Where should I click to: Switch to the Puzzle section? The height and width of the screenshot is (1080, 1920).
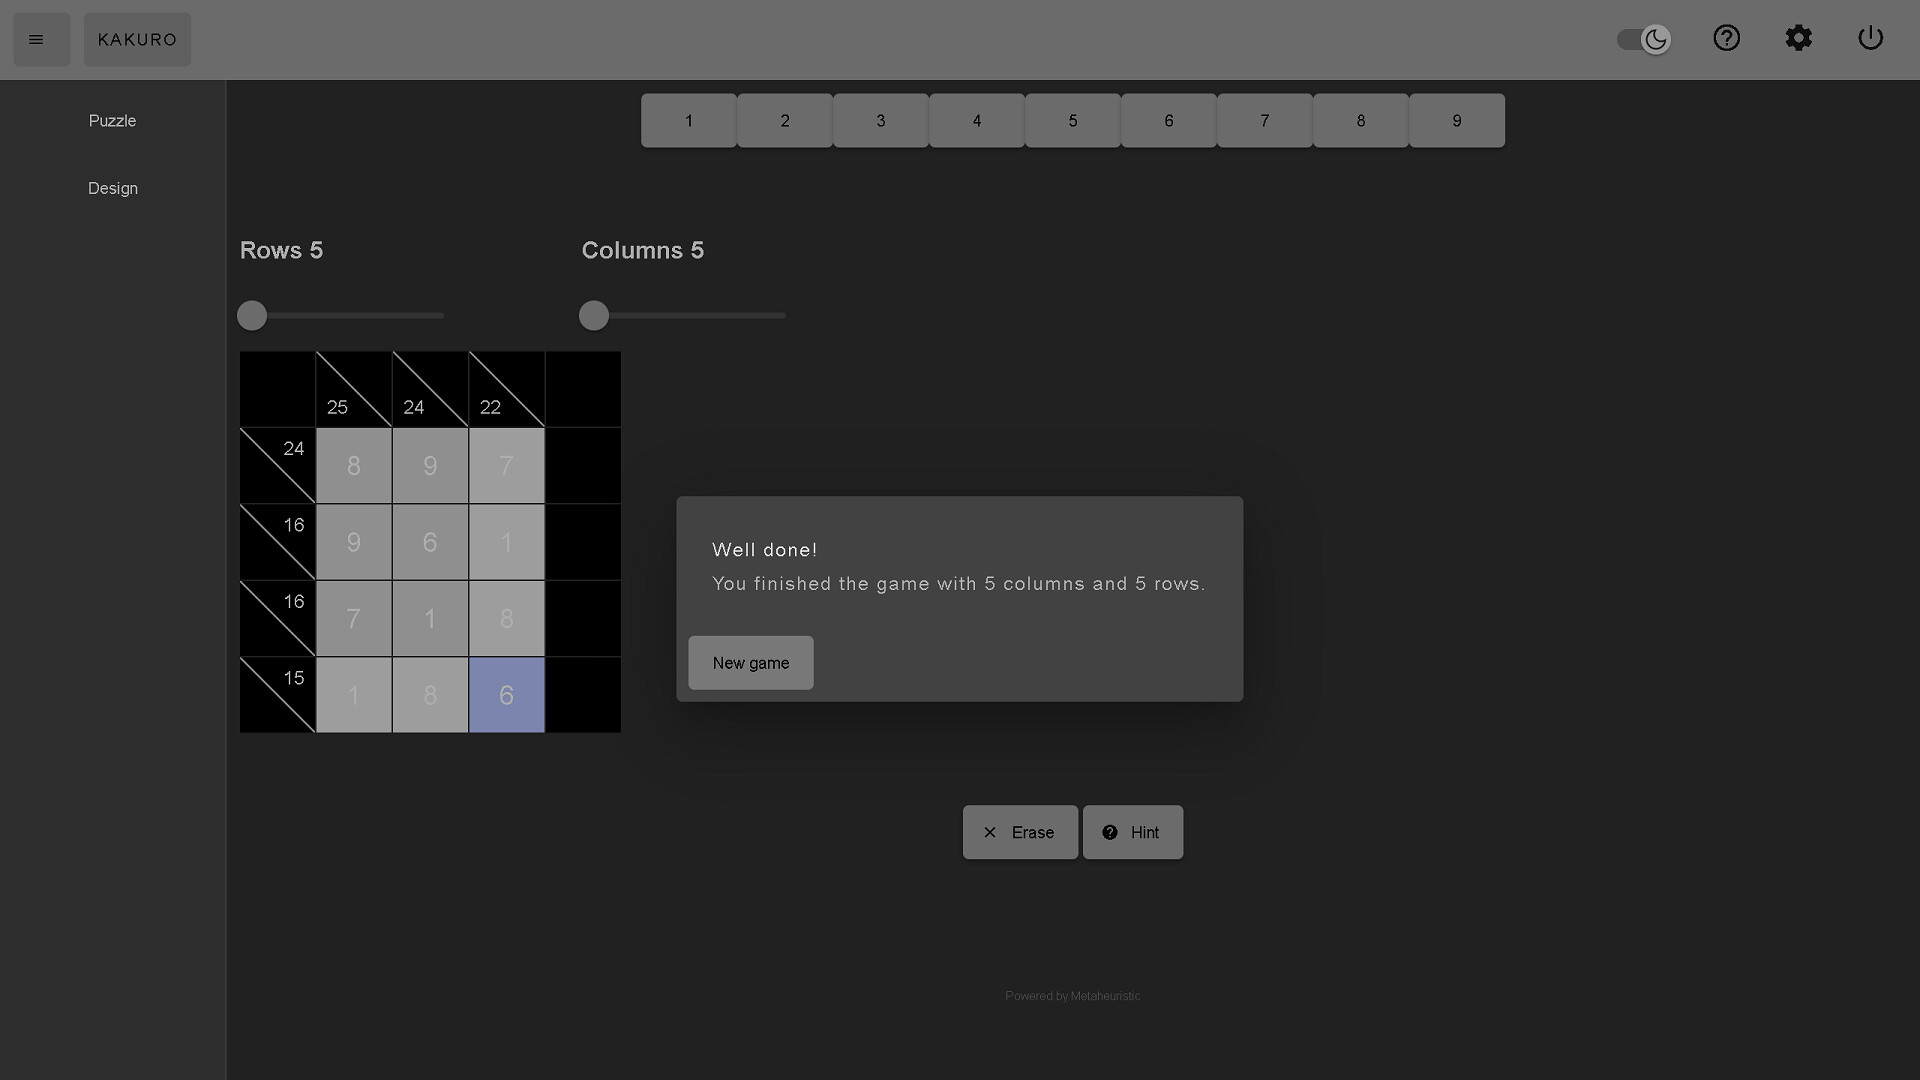[112, 120]
